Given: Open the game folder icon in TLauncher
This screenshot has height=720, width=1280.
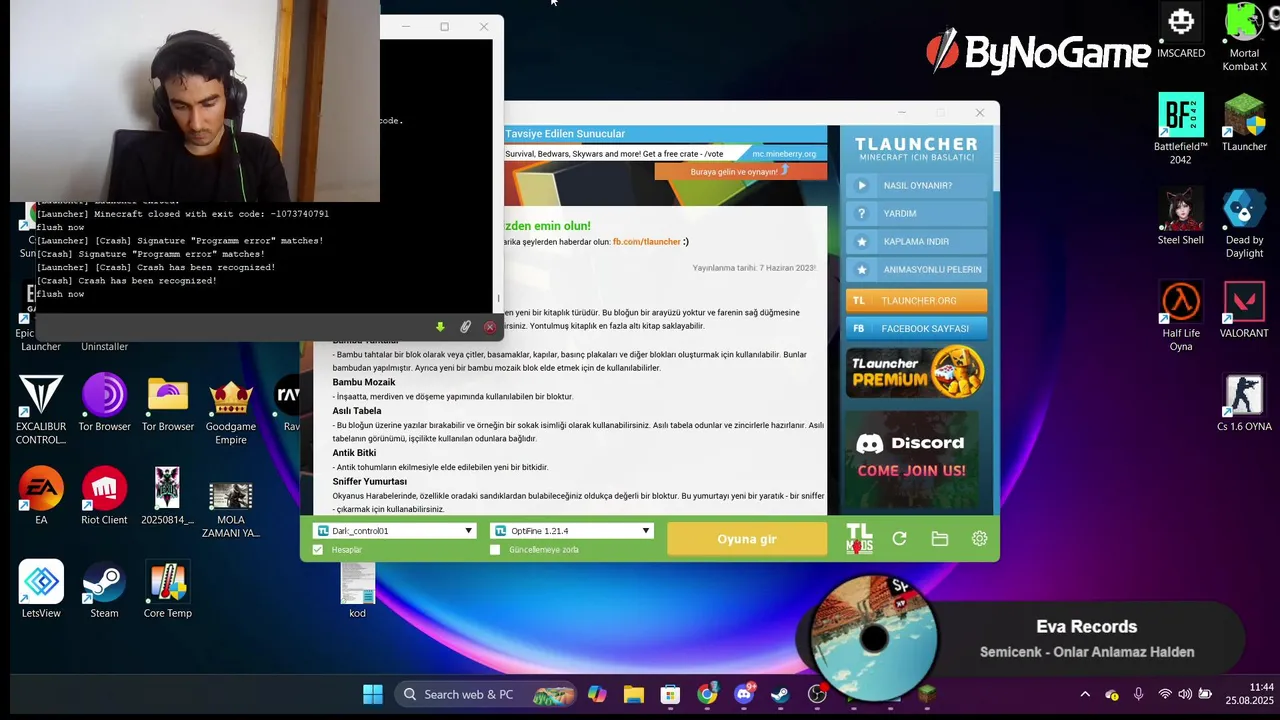Looking at the screenshot, I should [x=939, y=539].
